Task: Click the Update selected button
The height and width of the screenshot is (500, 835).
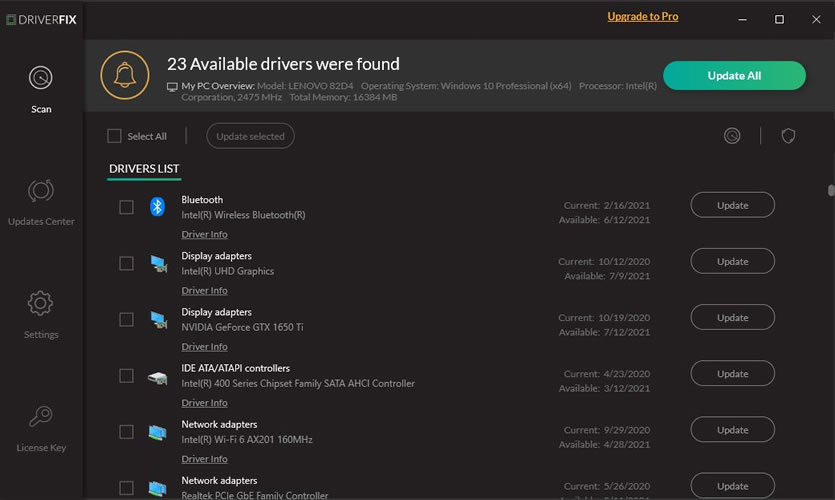Action: pyautogui.click(x=250, y=136)
